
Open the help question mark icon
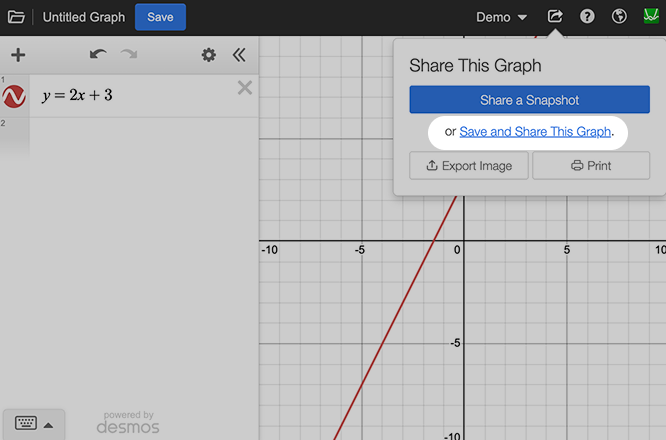(x=587, y=17)
